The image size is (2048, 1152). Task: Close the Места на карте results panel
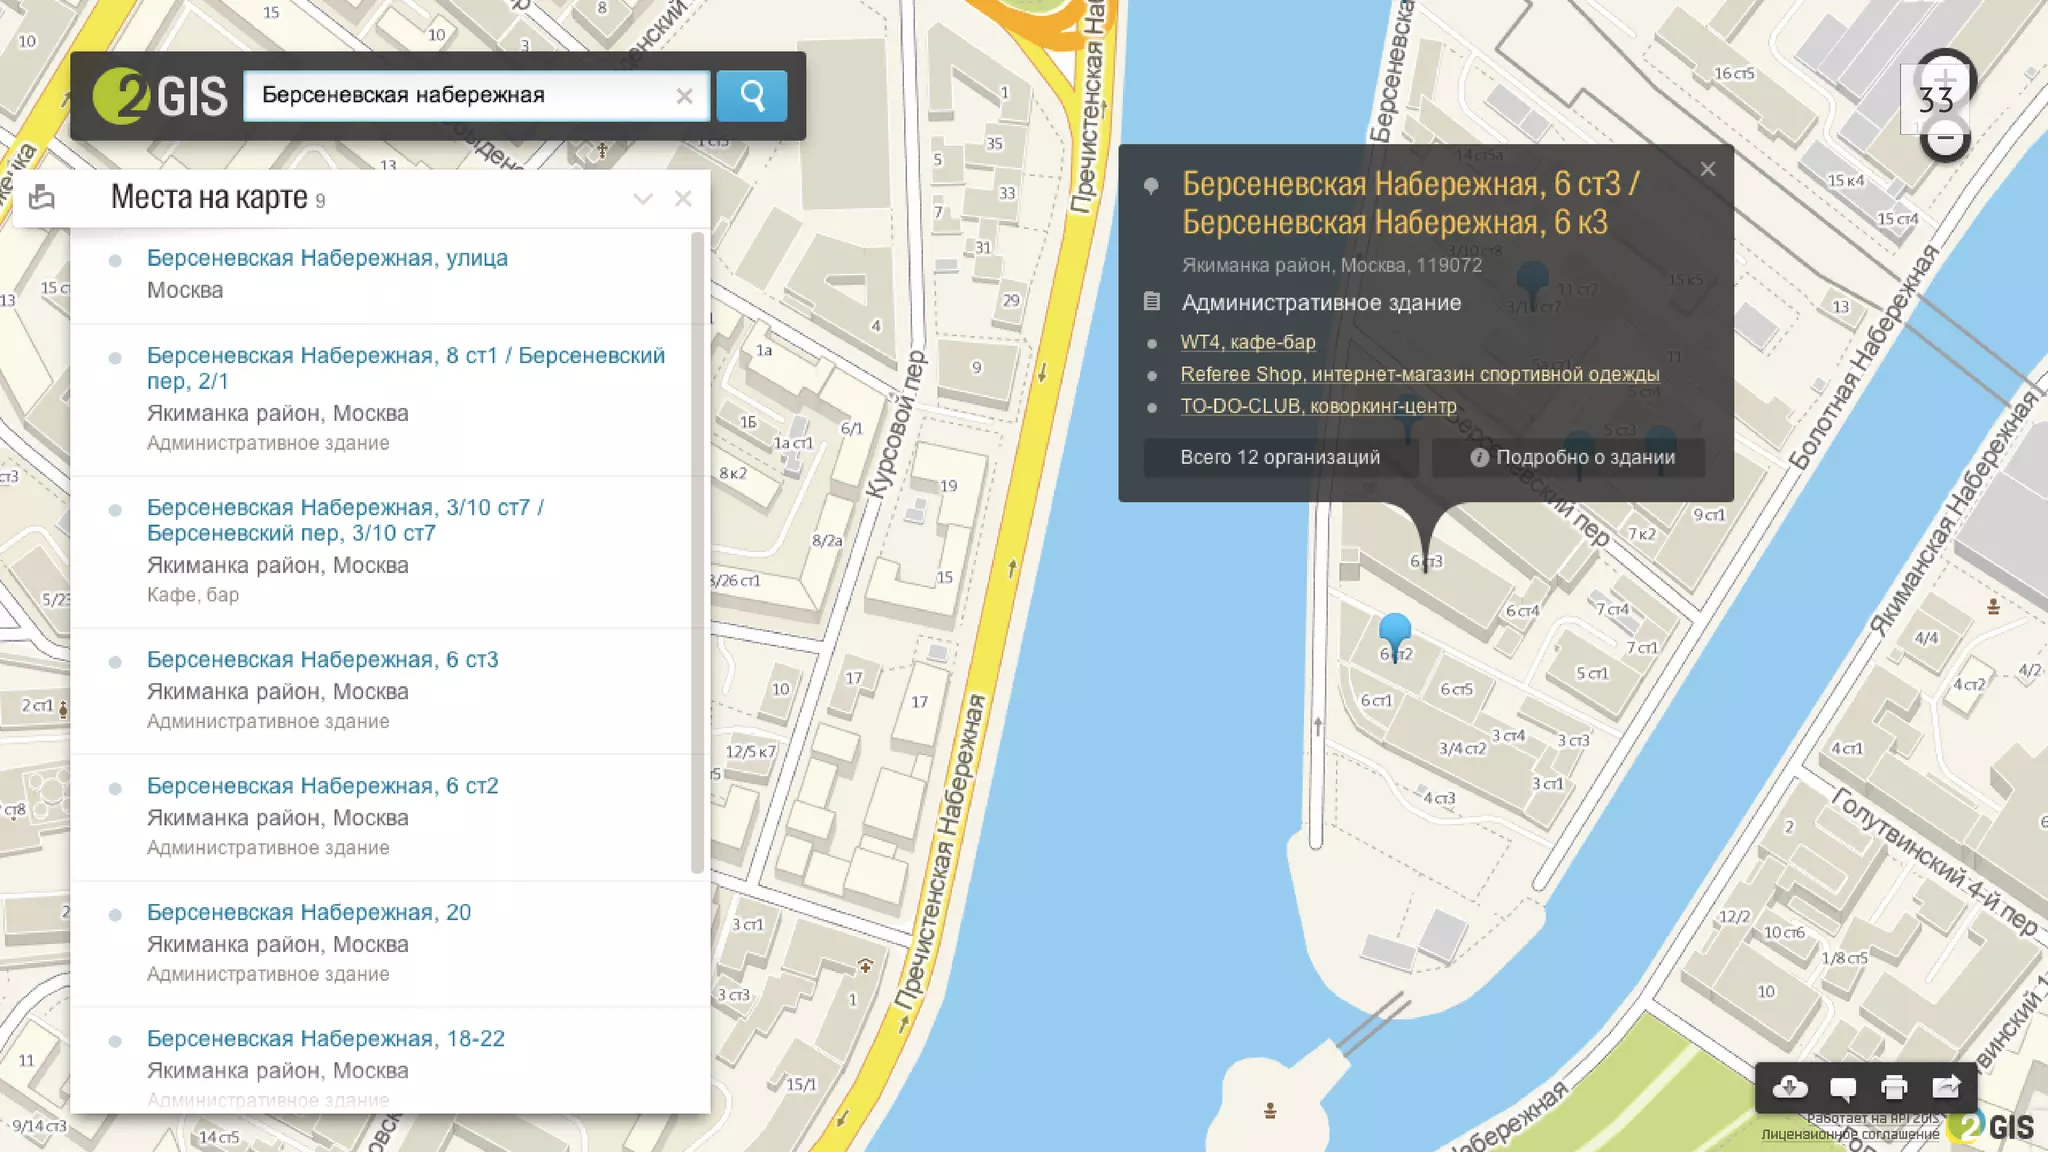click(683, 199)
